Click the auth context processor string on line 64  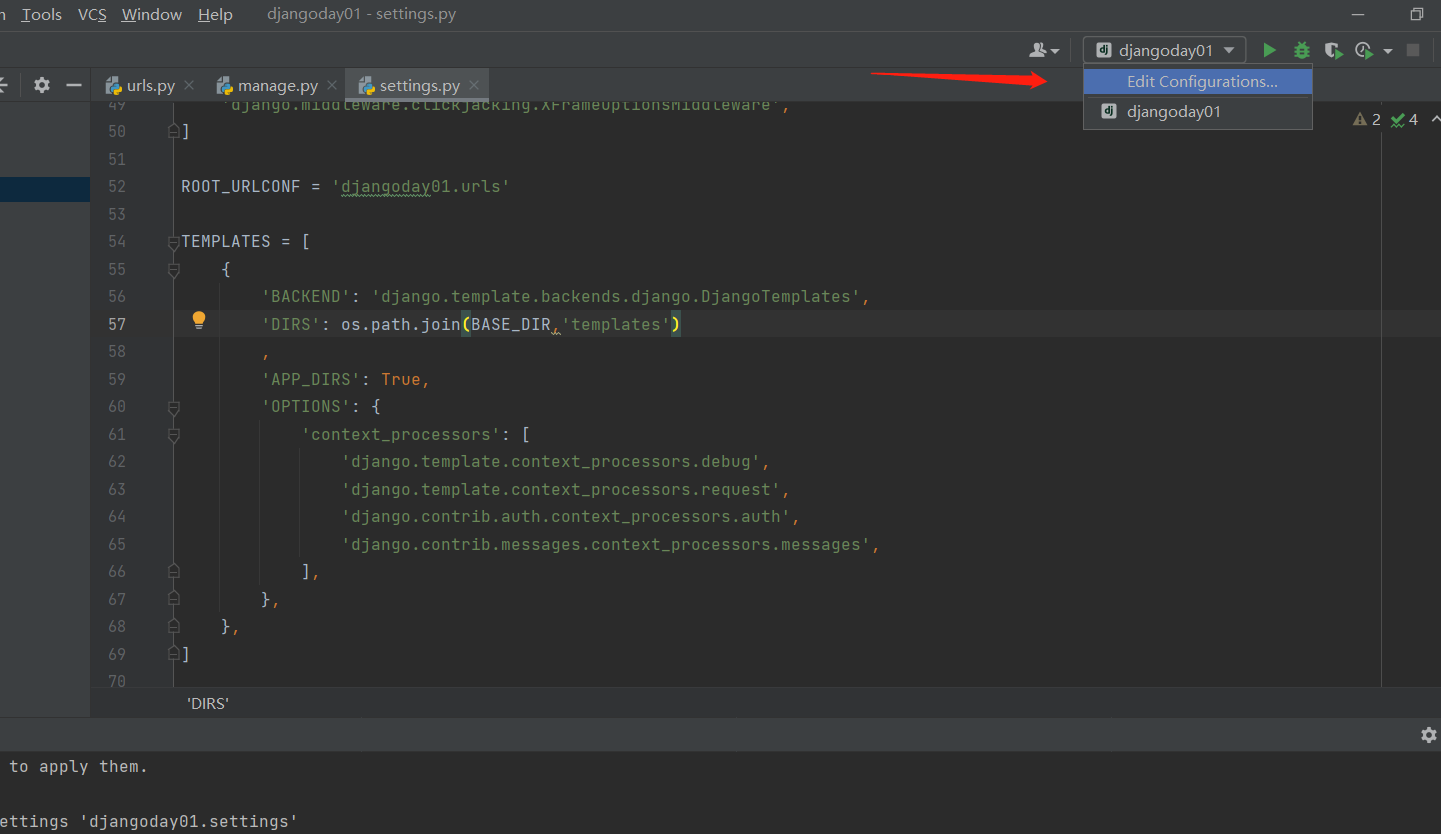[x=566, y=517]
